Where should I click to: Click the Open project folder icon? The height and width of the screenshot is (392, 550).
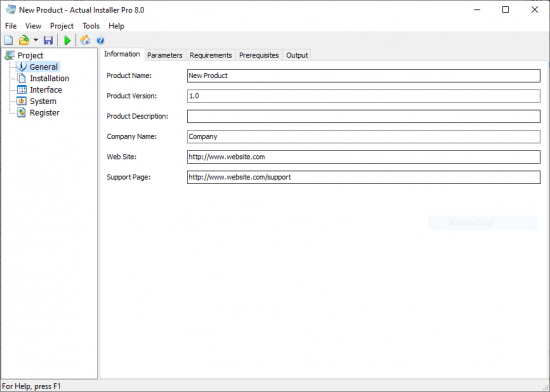pyautogui.click(x=24, y=40)
